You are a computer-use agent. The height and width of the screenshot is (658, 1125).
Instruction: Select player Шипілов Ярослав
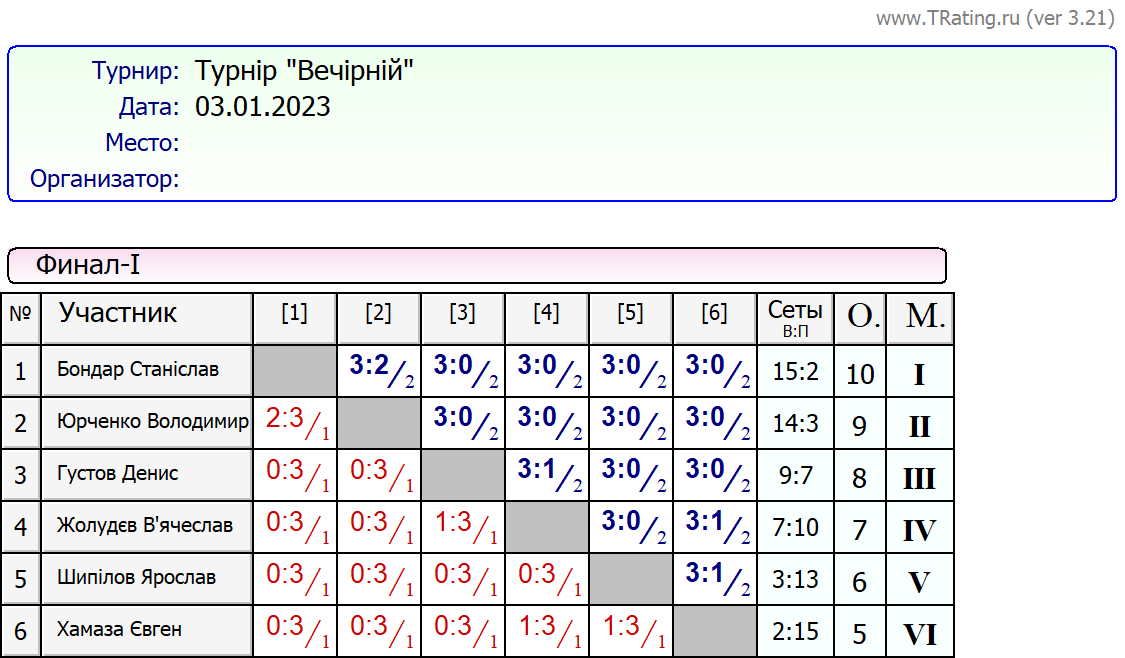(136, 578)
